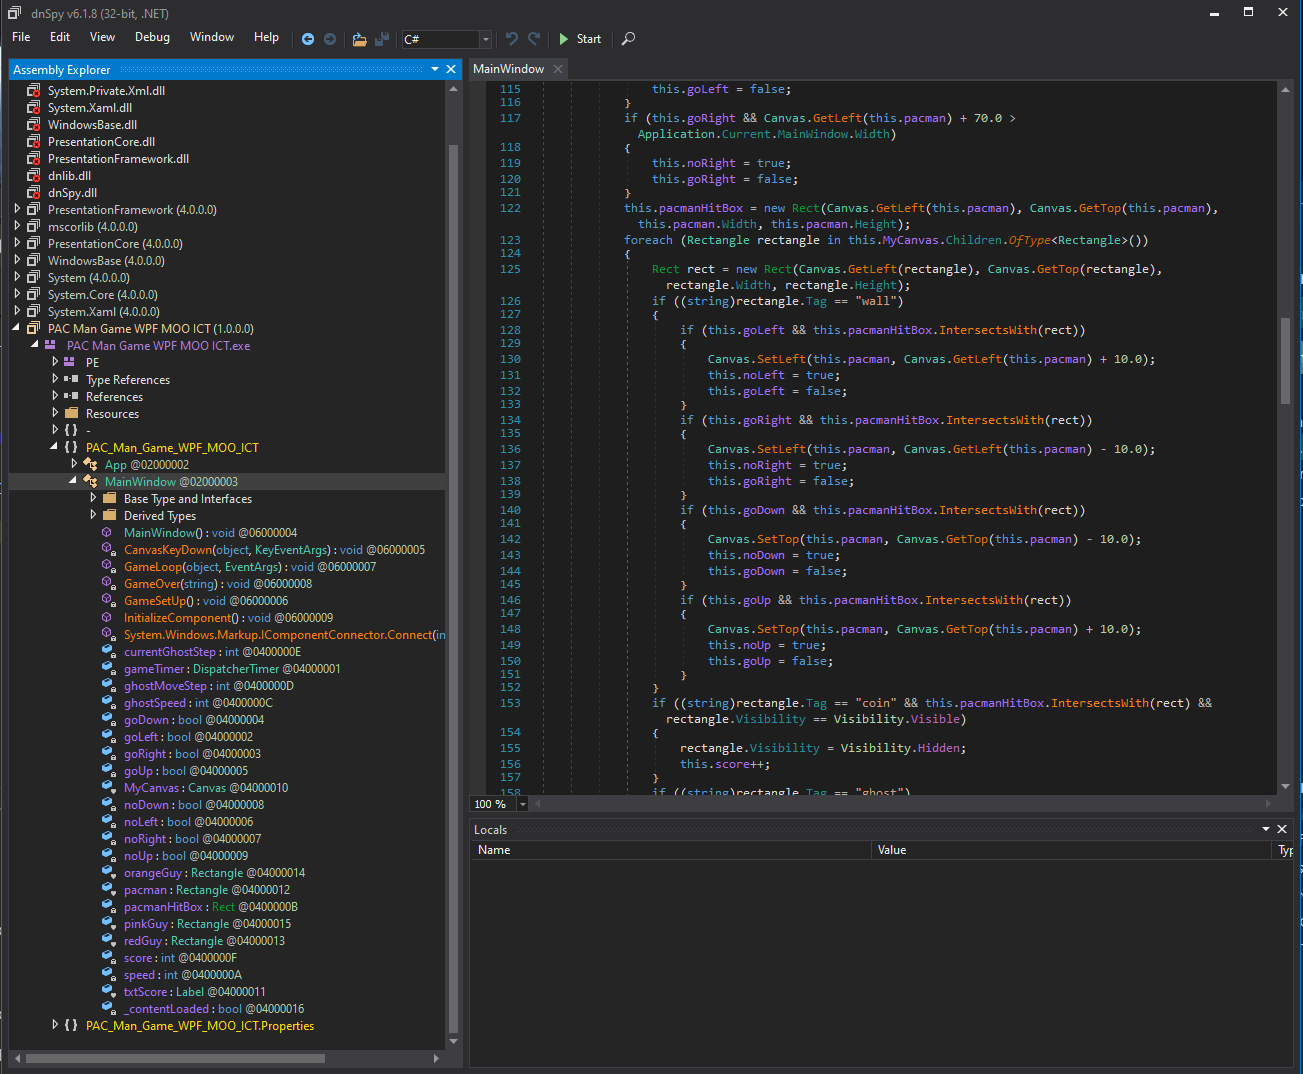Collapse the PAC Man Game WPF MOO ICT (1.0.0.0) assembly
The height and width of the screenshot is (1074, 1303).
[x=17, y=328]
